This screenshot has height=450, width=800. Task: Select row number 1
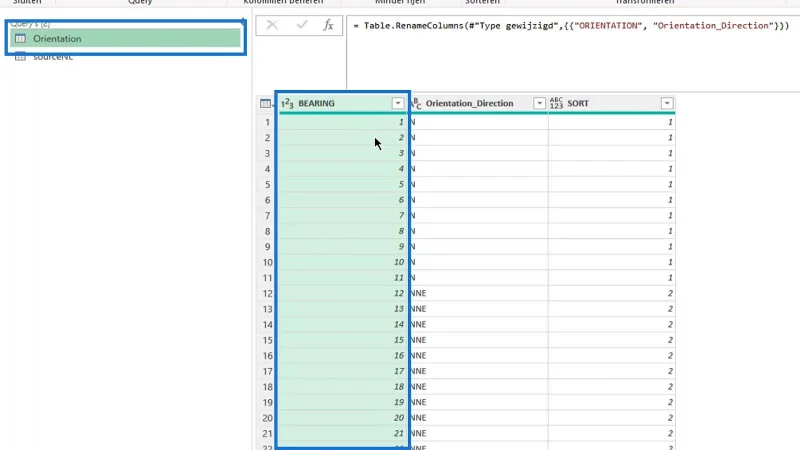click(267, 122)
